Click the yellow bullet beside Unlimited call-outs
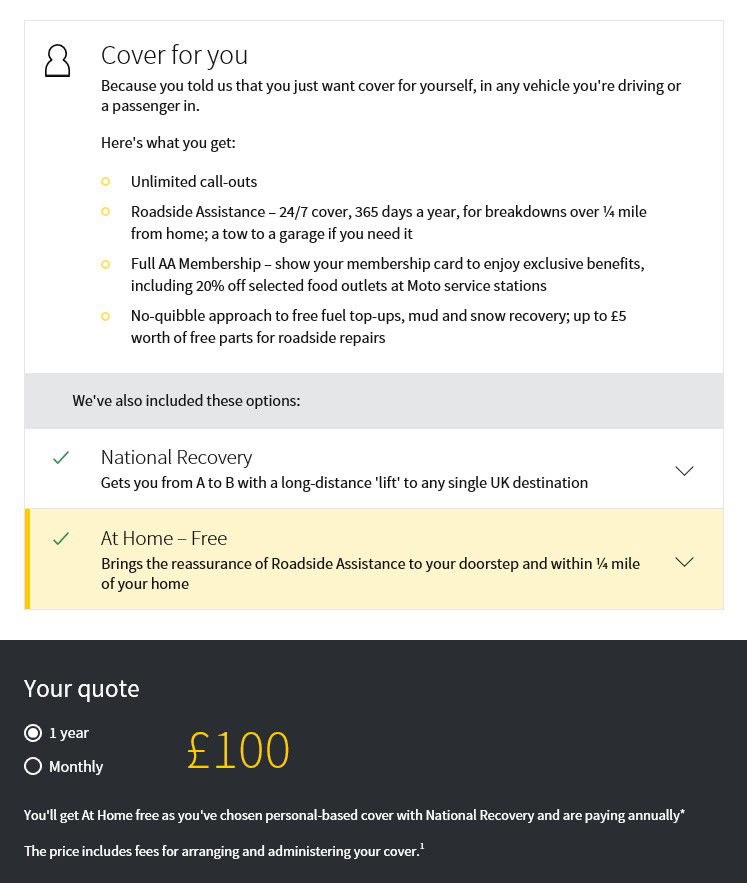Screen dimensions: 747x883 pos(105,181)
